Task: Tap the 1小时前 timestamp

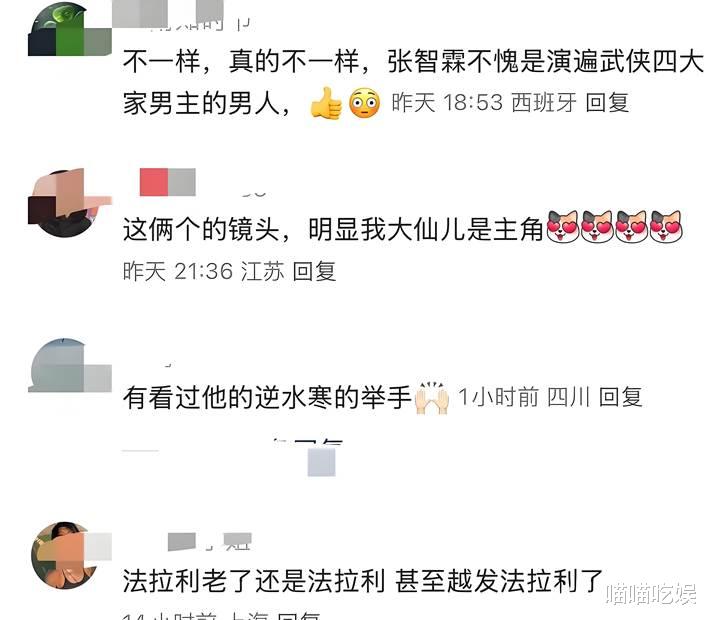Action: point(498,397)
